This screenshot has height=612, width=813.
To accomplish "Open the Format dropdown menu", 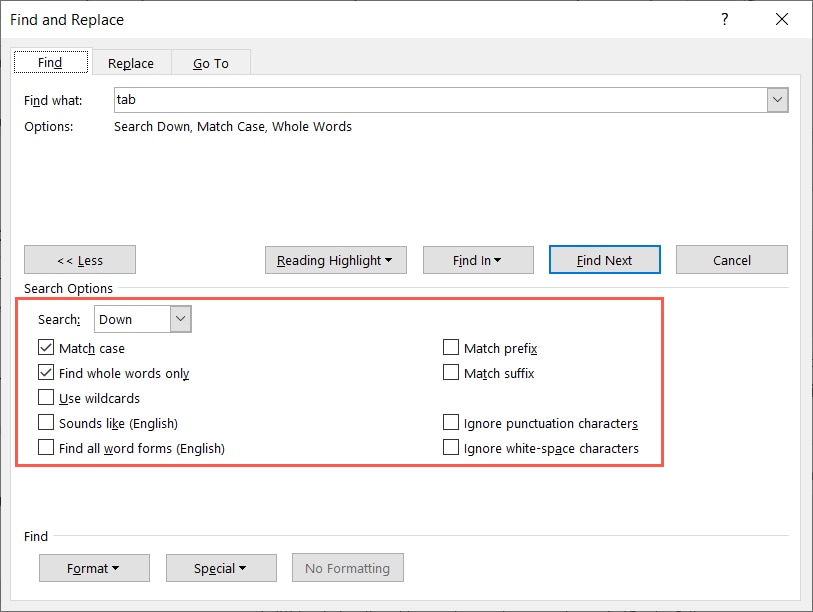I will point(94,567).
